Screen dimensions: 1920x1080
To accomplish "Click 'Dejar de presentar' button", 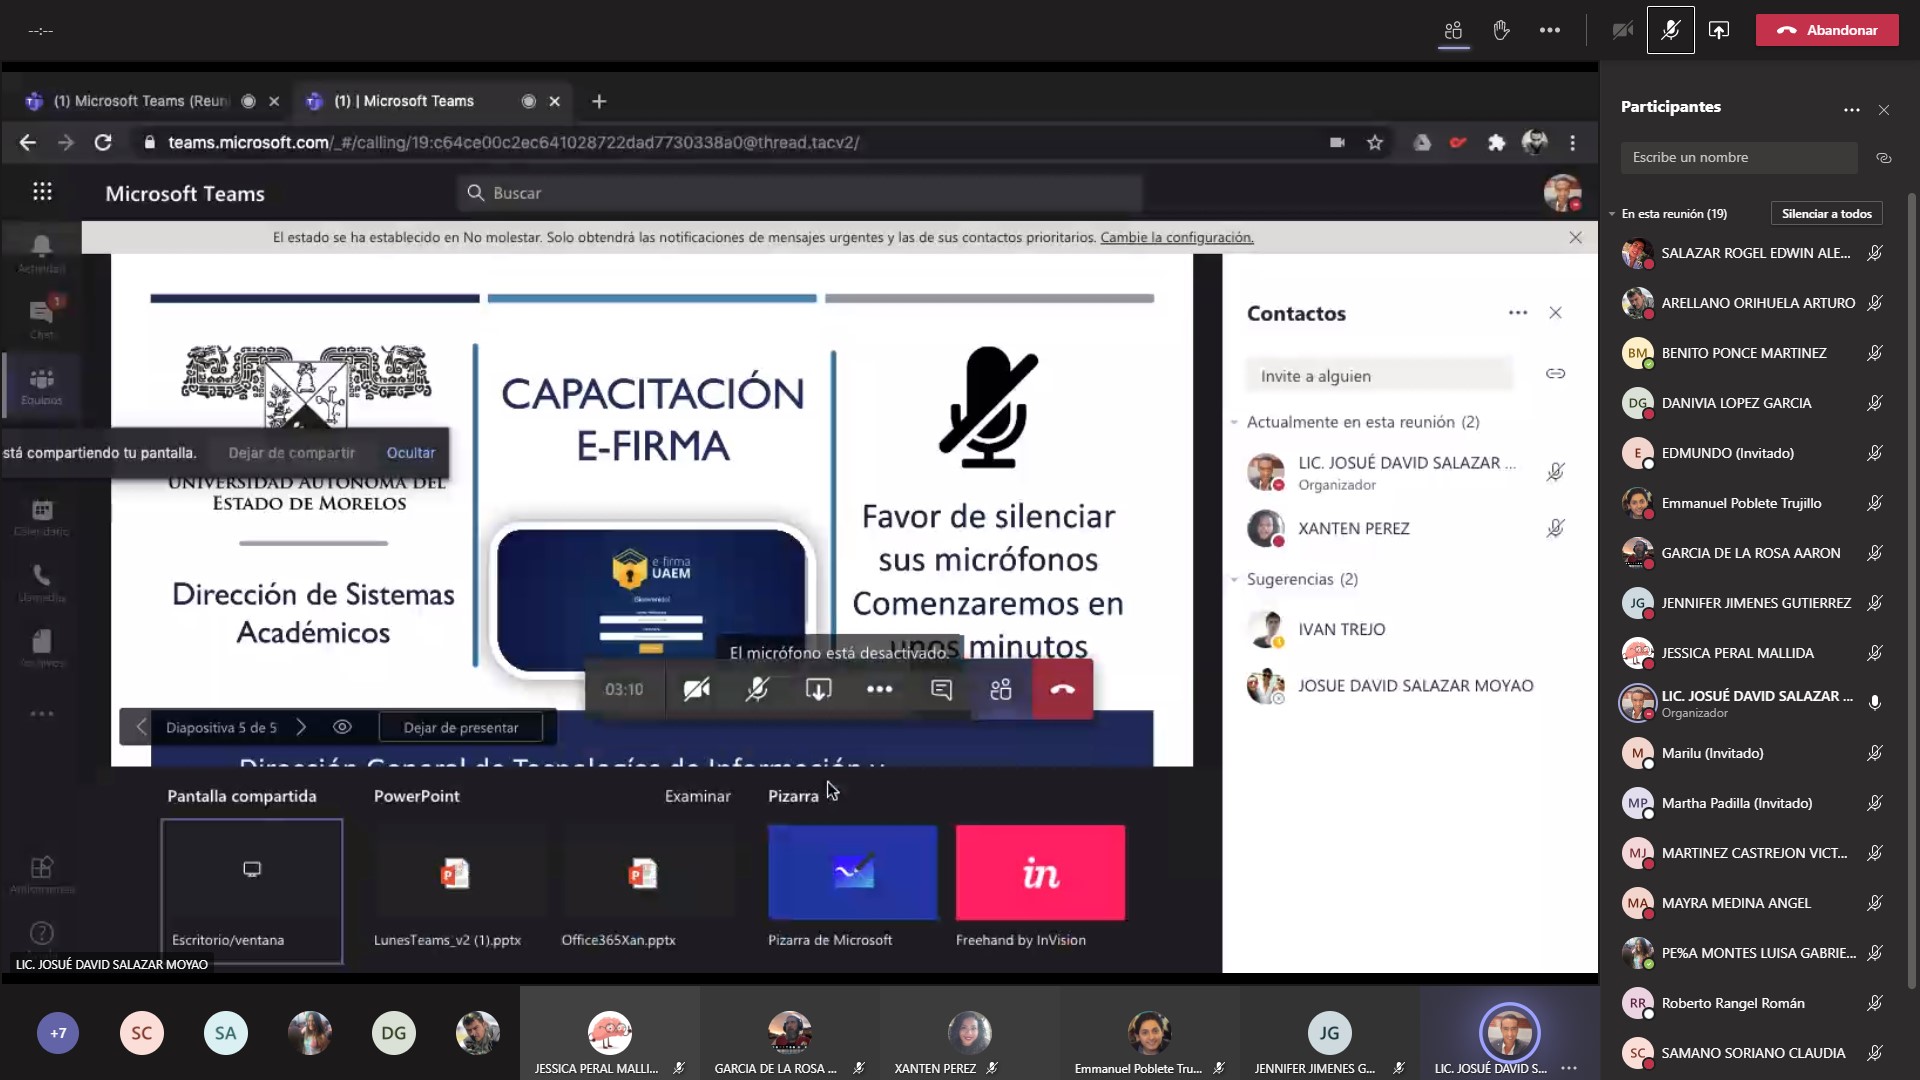I will [461, 728].
